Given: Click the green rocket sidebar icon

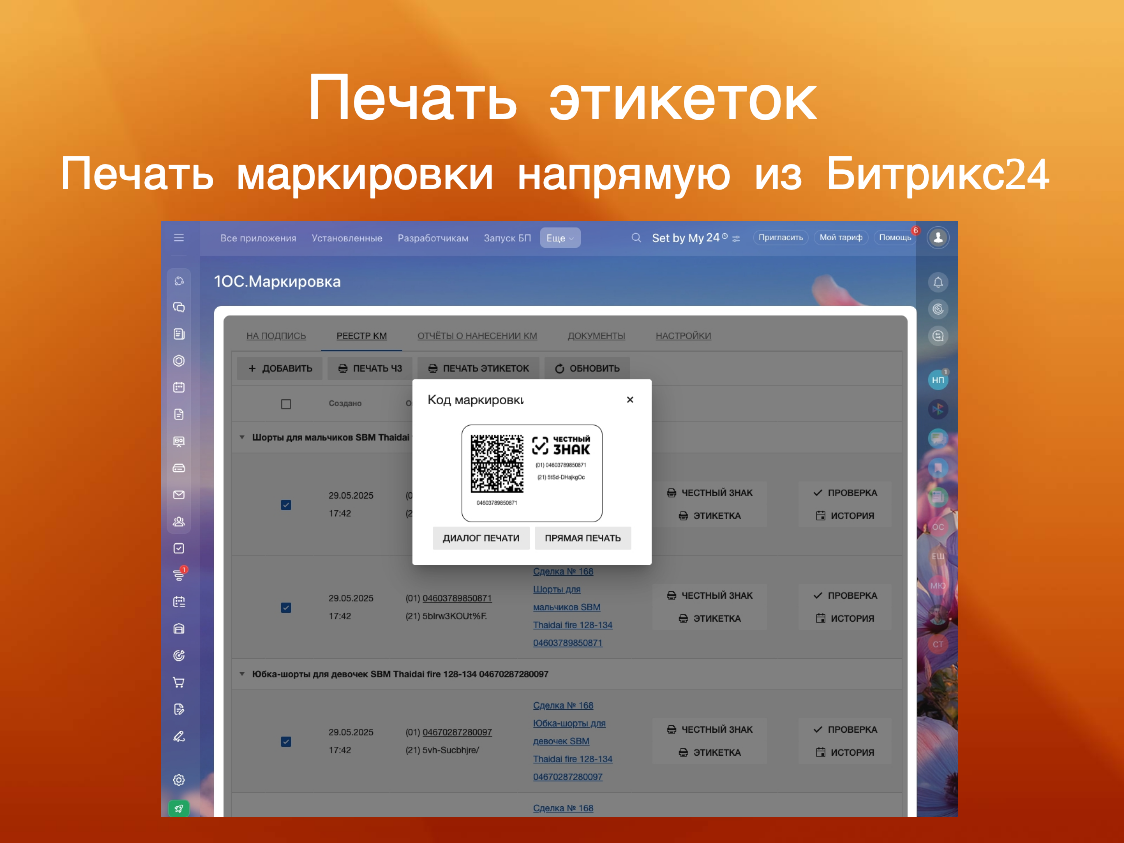Looking at the screenshot, I should [x=178, y=809].
